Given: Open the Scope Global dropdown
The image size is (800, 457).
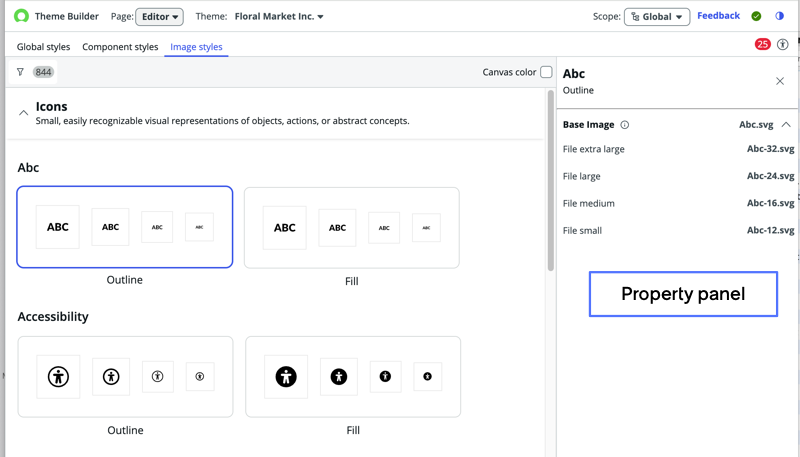Looking at the screenshot, I should [x=657, y=17].
